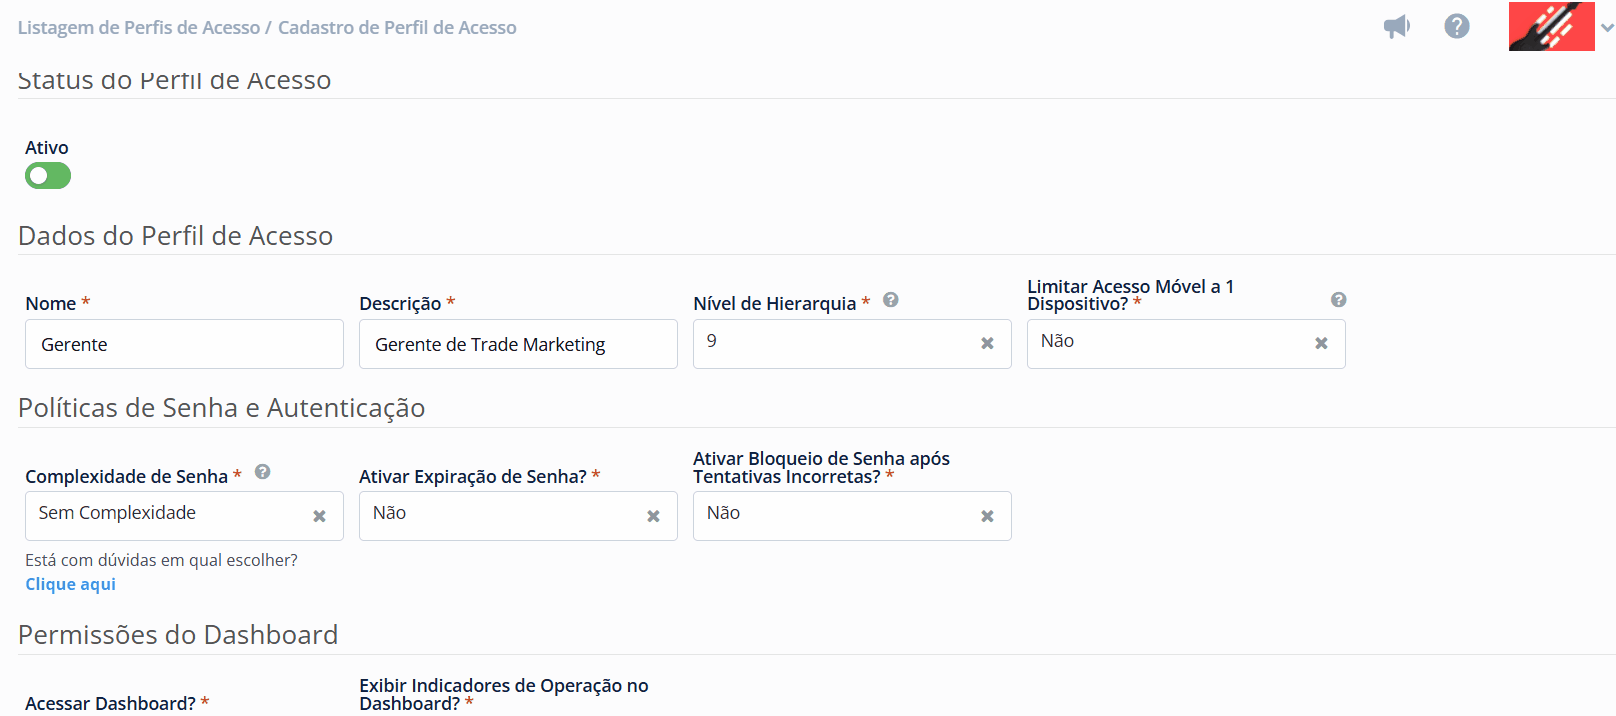Expand the Complexidade de Senha dropdown

tap(167, 516)
